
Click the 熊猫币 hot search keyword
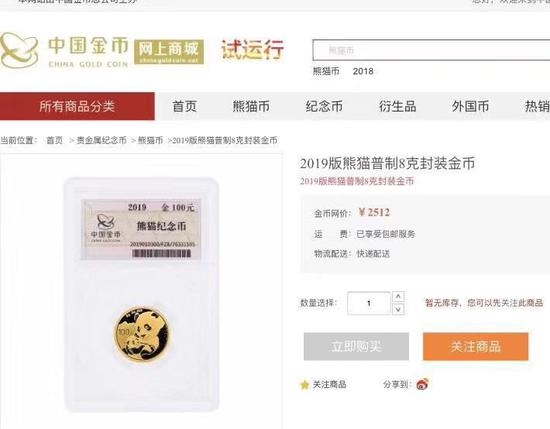326,71
